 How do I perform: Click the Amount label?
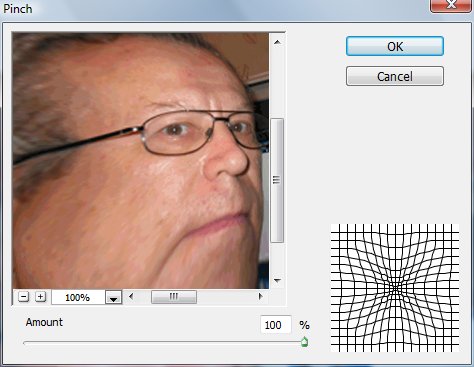pyautogui.click(x=44, y=322)
